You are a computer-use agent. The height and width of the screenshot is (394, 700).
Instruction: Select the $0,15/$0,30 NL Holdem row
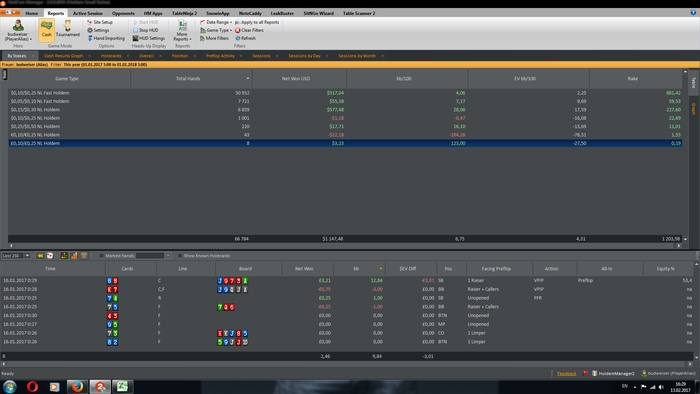click(345, 109)
